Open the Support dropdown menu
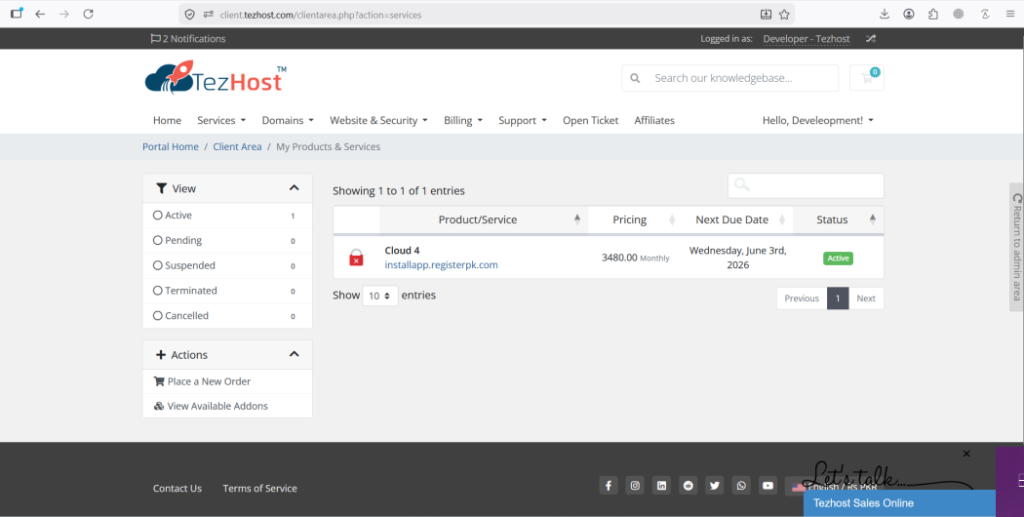The height and width of the screenshot is (517, 1024). tap(522, 120)
